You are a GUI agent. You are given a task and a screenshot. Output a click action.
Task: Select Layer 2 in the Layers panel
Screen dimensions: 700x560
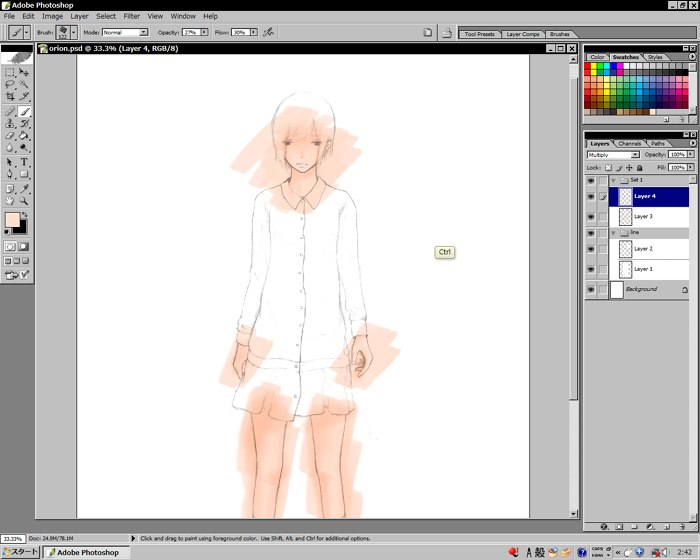pos(643,248)
